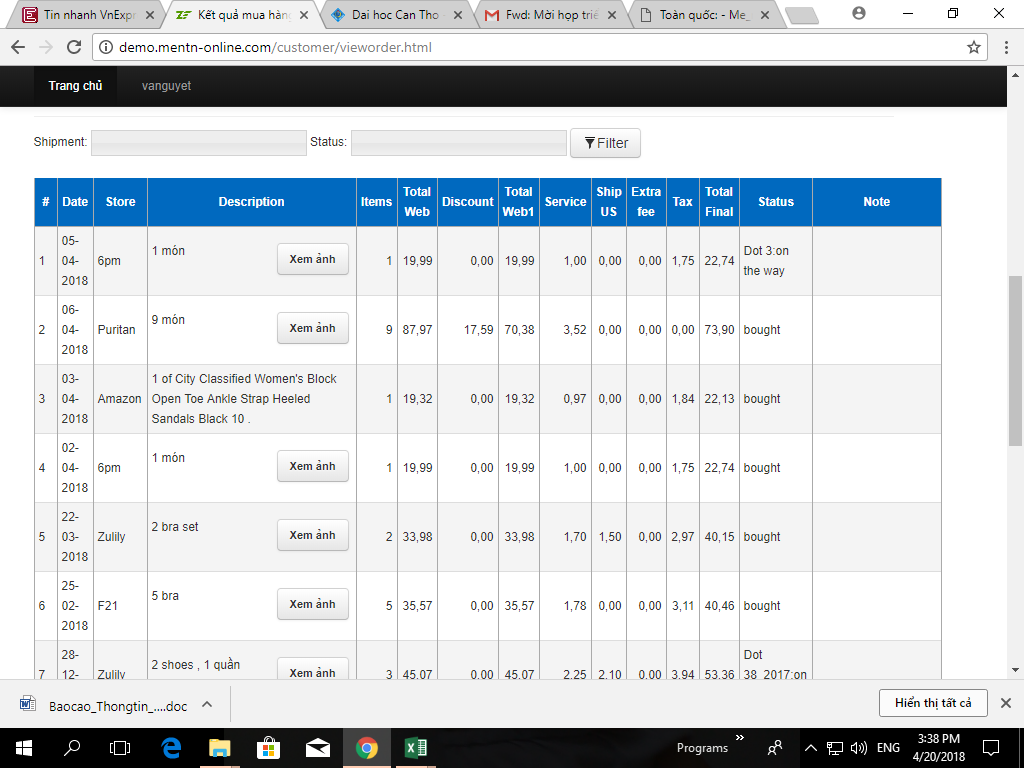Focus the address bar URL field
This screenshot has width=1024, height=768.
539,47
